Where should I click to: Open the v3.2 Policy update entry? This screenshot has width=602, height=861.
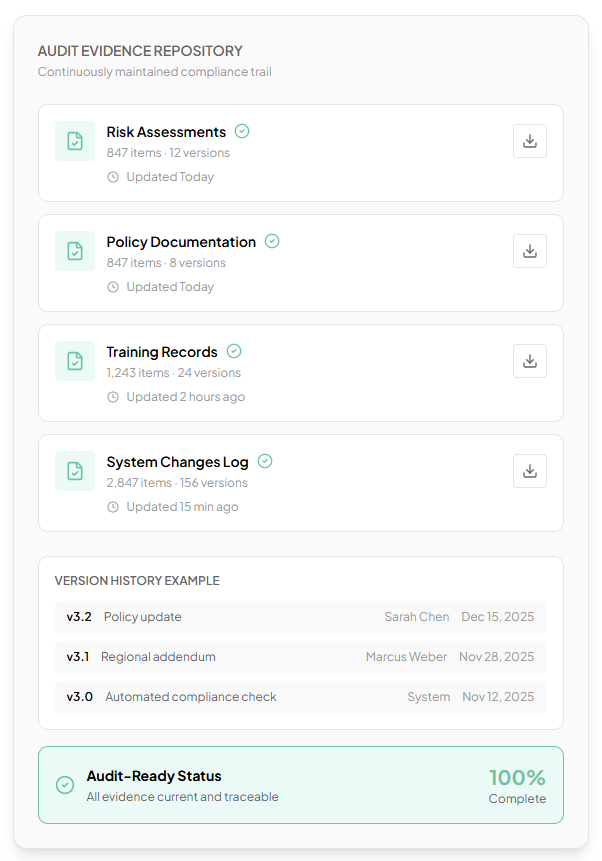click(x=300, y=617)
